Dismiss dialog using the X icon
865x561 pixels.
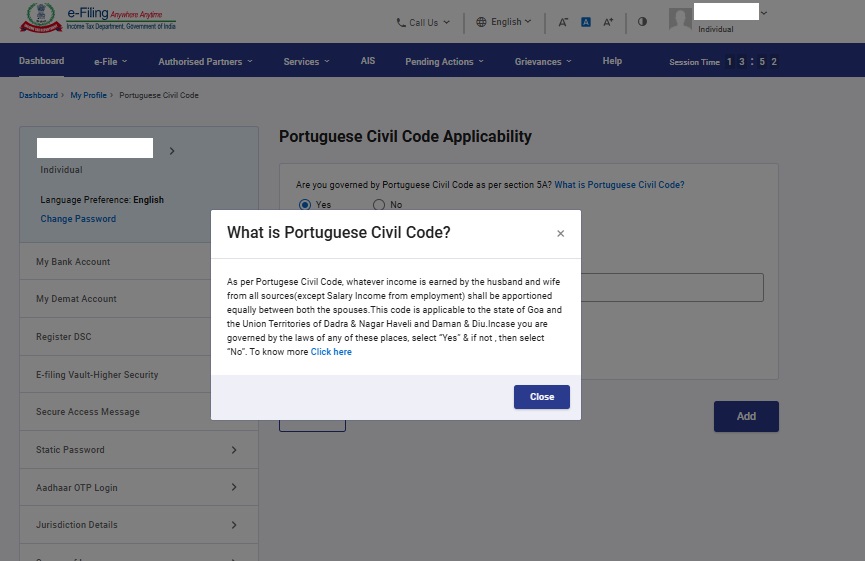pos(560,233)
